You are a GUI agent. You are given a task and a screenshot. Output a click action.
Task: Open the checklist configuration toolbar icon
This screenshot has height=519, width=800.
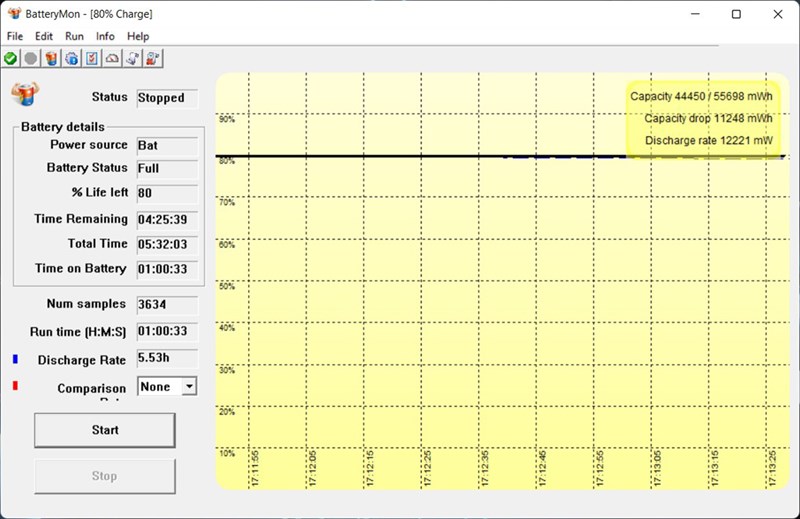point(92,59)
